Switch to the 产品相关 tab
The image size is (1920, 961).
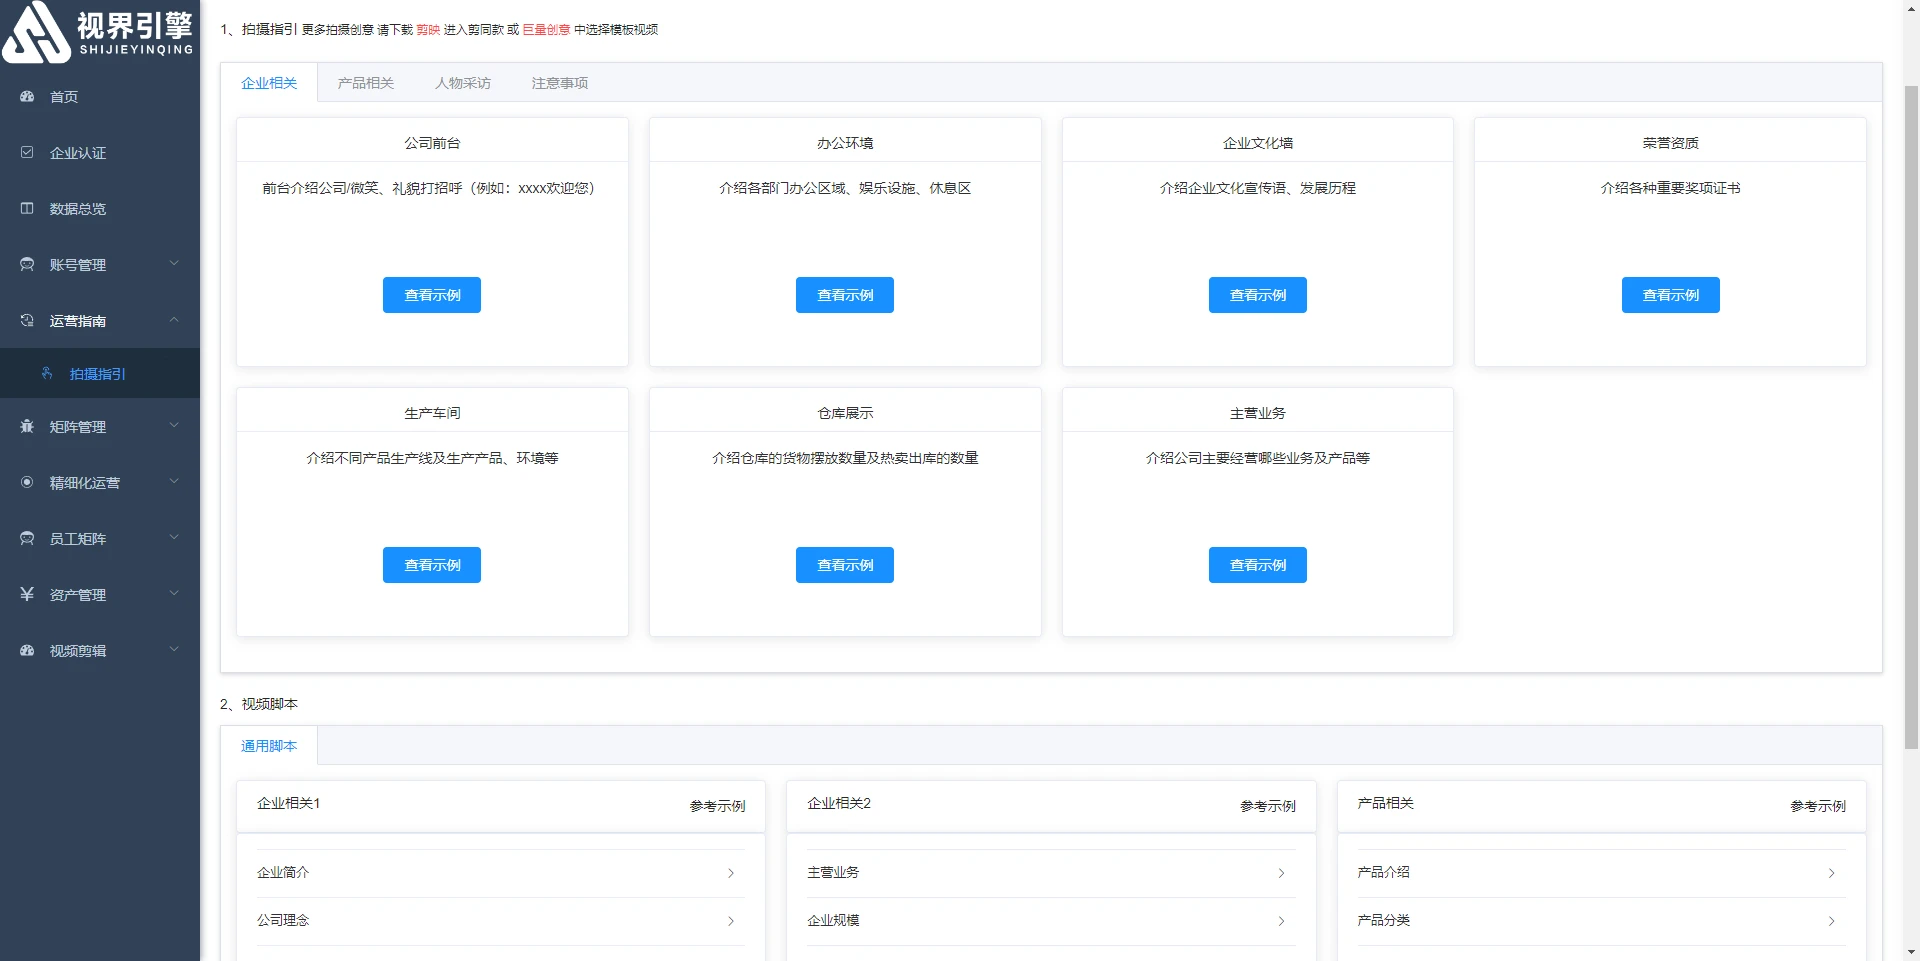(366, 83)
